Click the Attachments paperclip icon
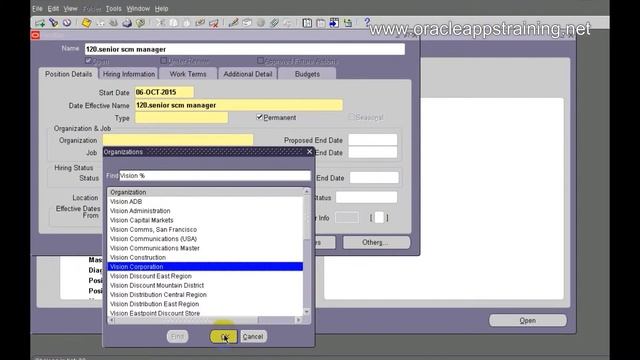Viewport: 640px width, 360px height. [274, 23]
